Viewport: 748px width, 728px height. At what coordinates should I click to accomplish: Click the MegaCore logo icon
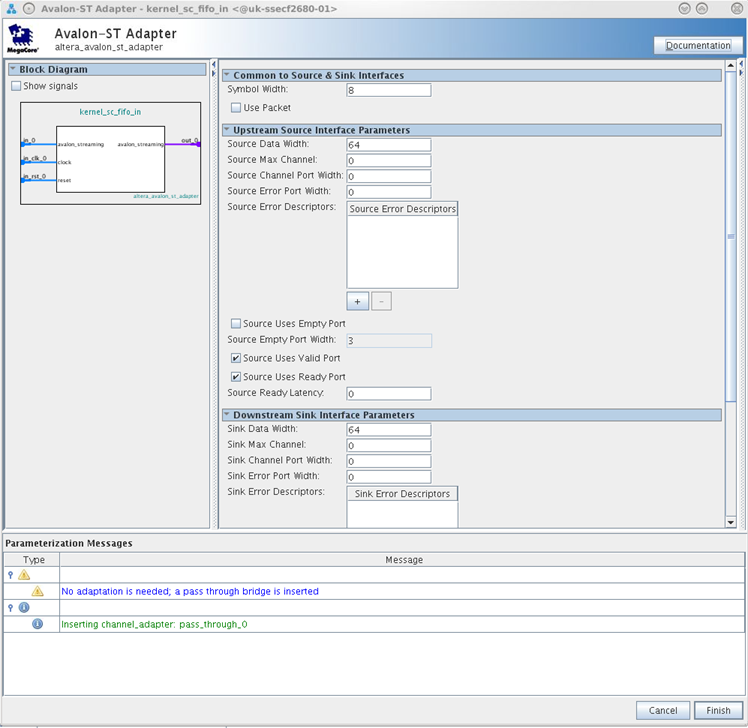click(22, 39)
